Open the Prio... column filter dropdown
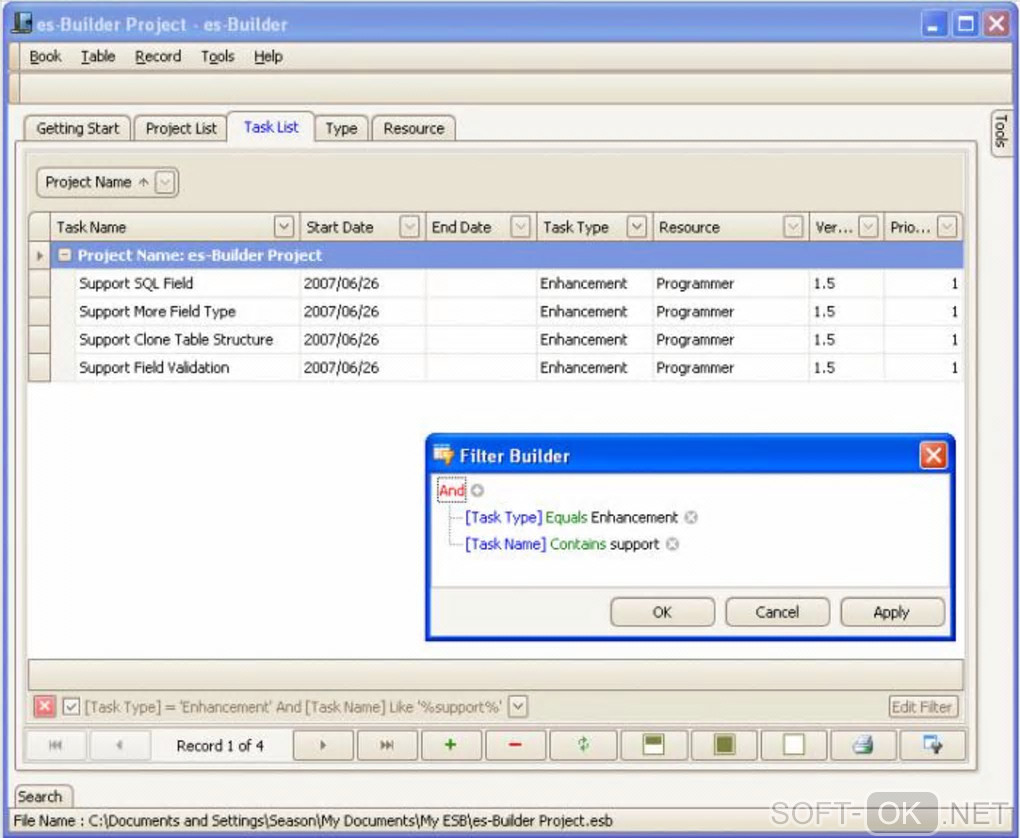The image size is (1020, 838). coord(948,227)
